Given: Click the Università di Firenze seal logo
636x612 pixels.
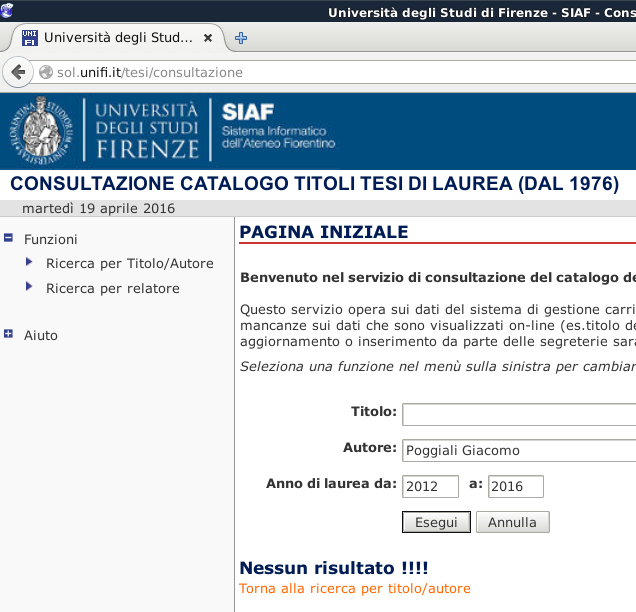Looking at the screenshot, I should click(x=41, y=129).
